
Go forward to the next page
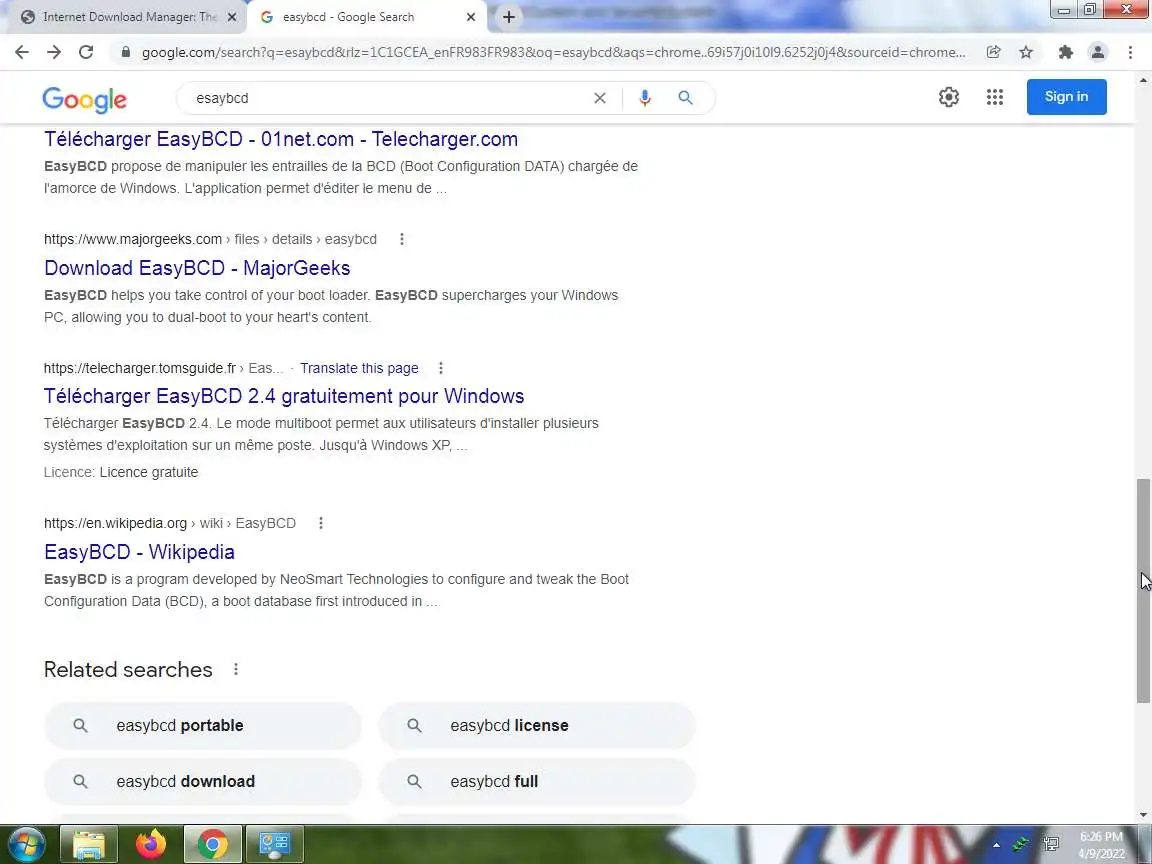[54, 52]
